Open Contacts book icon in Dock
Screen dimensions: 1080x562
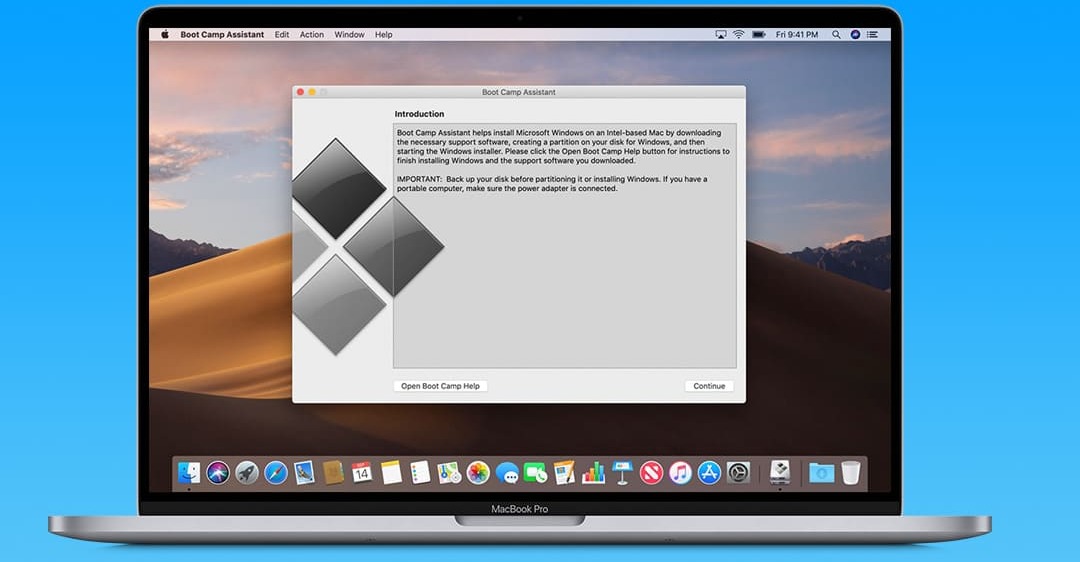(x=333, y=473)
